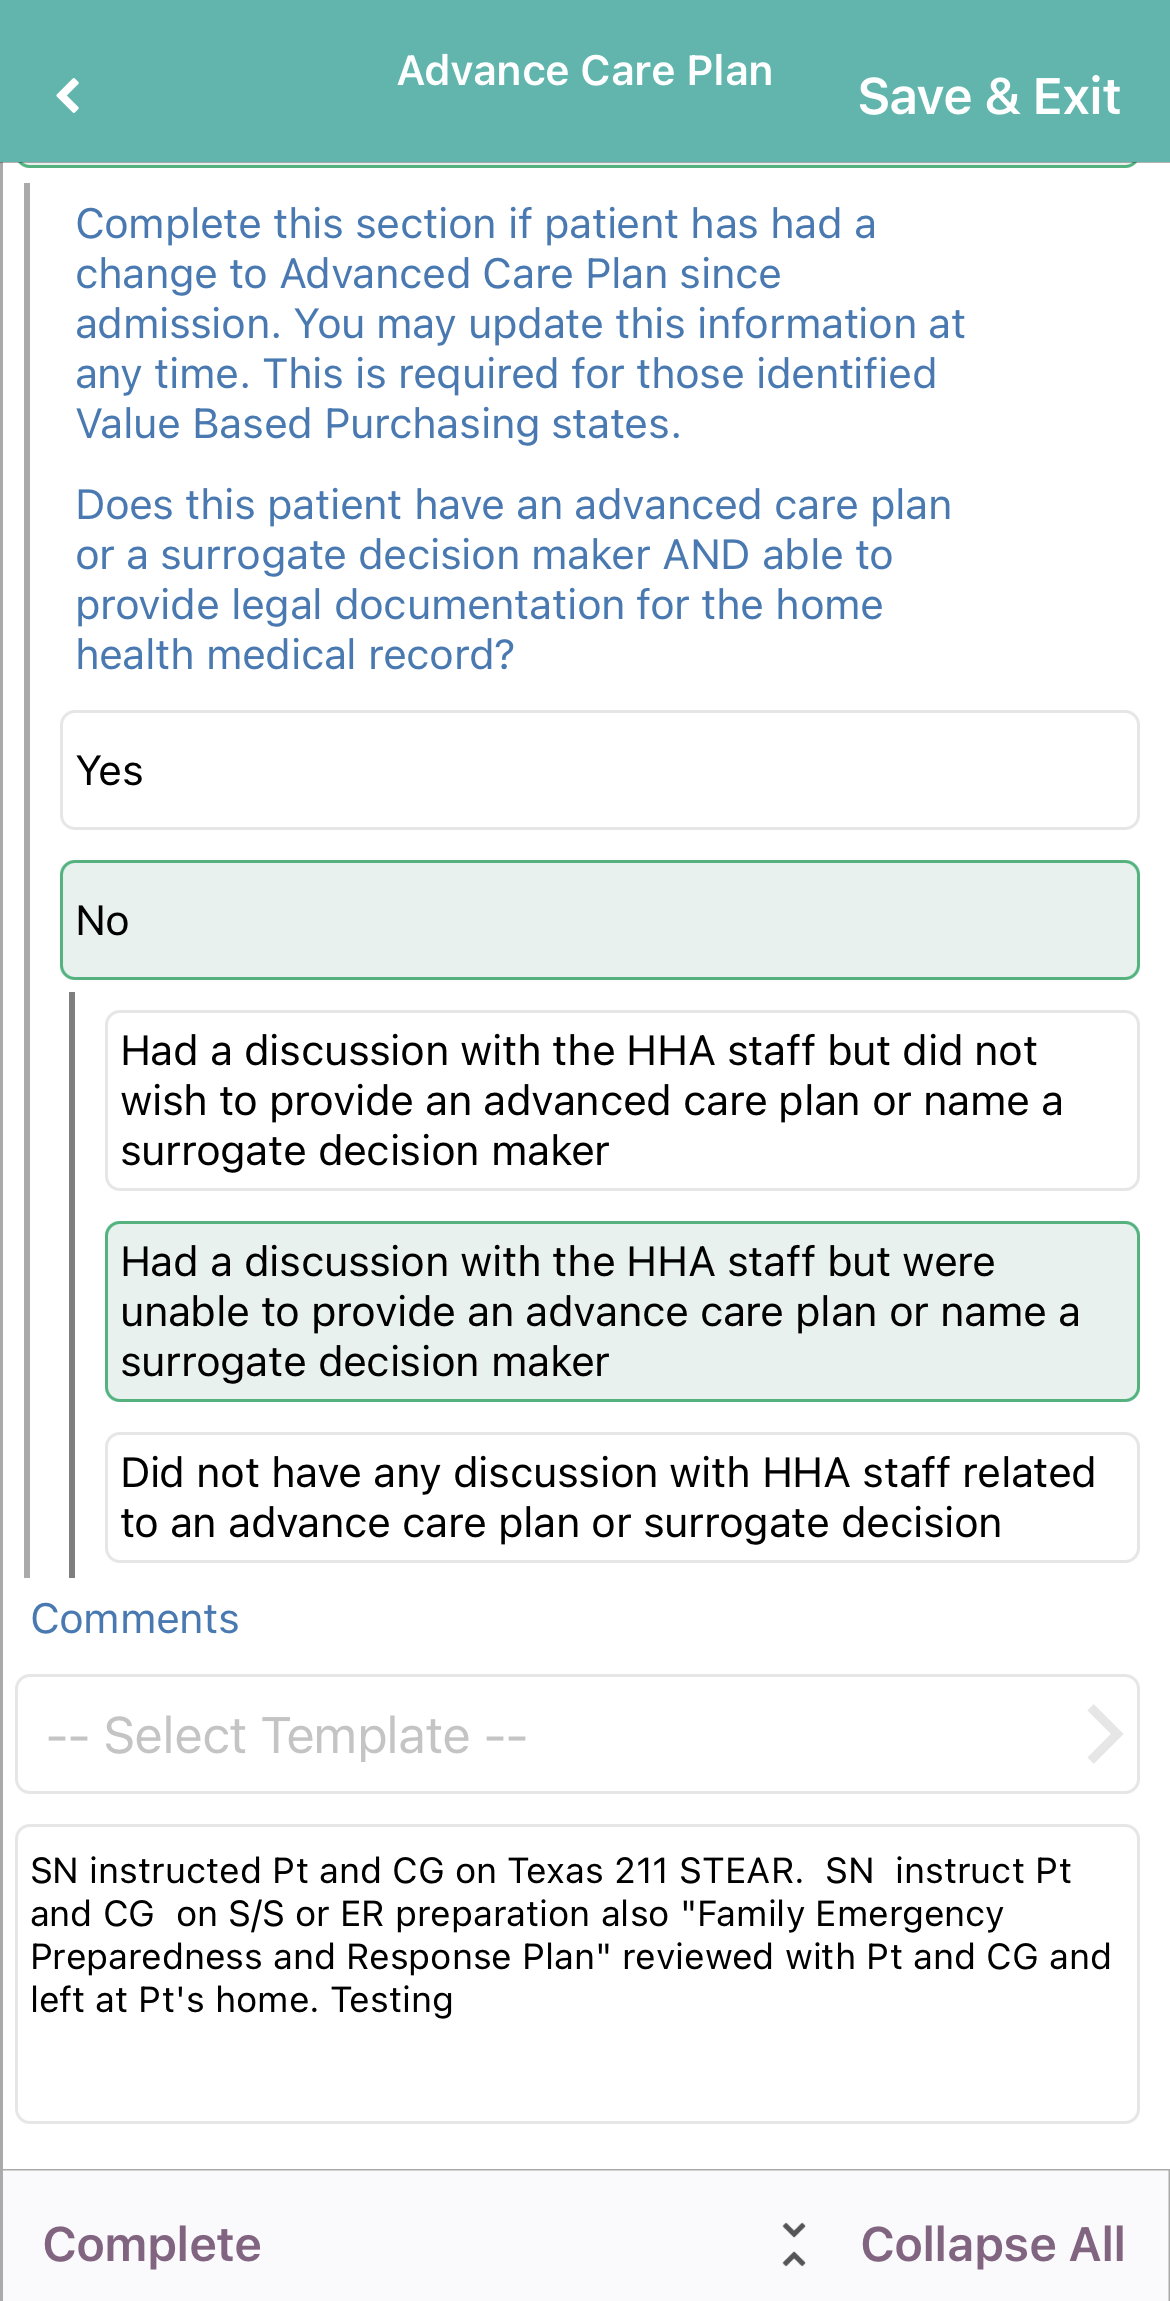Tap the 'Complete this section' instruction text
Screen dimensions: 1170x2301
click(520, 323)
